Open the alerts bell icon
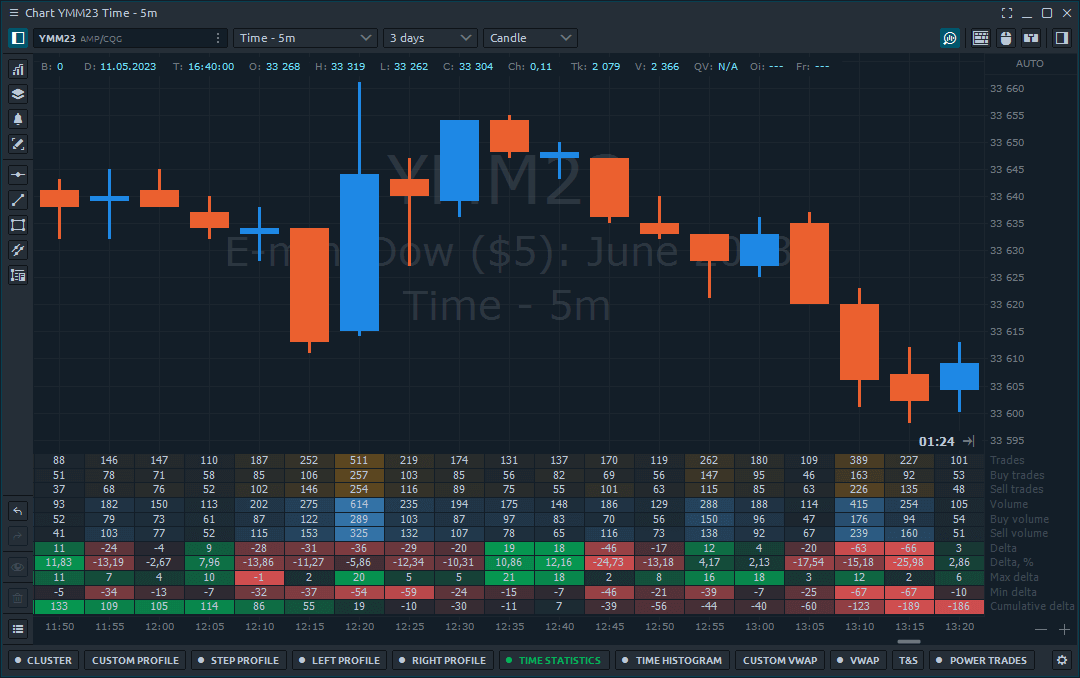 click(17, 119)
